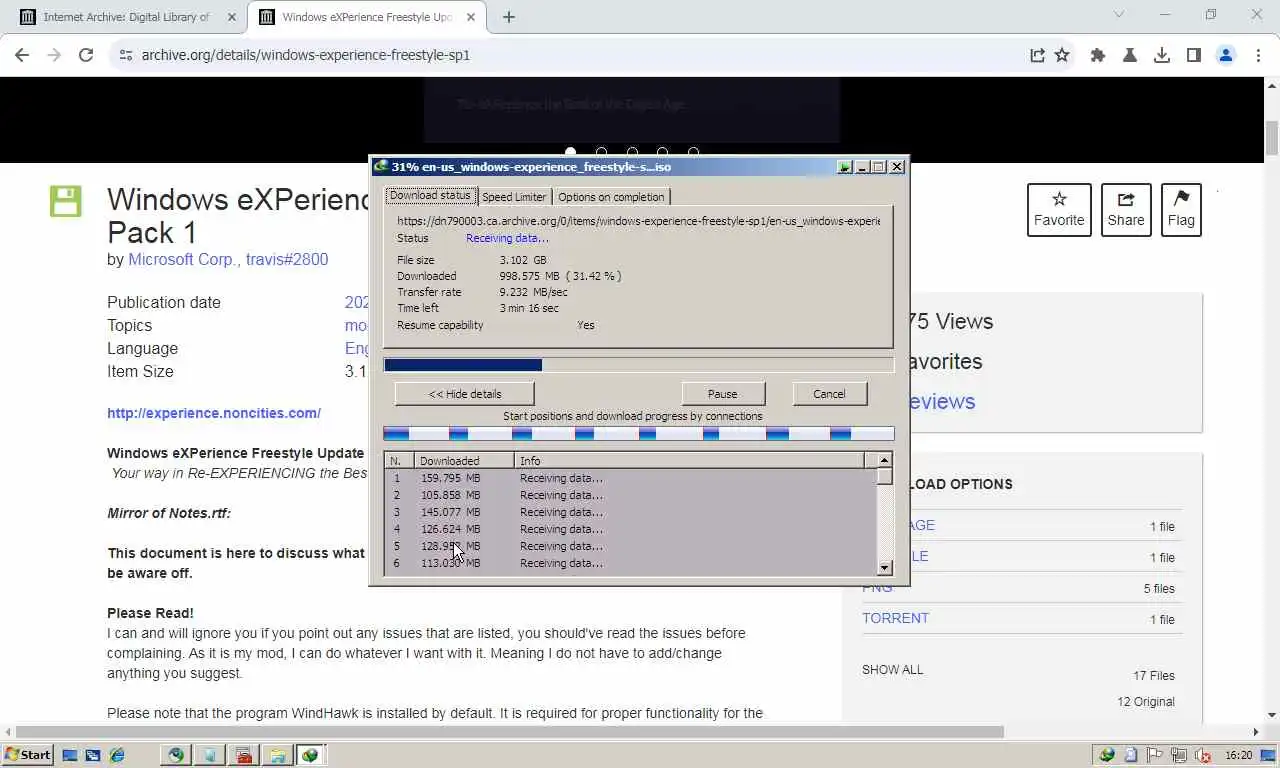Share this page via toolbar icon
The image size is (1280, 768).
pos(1037,55)
